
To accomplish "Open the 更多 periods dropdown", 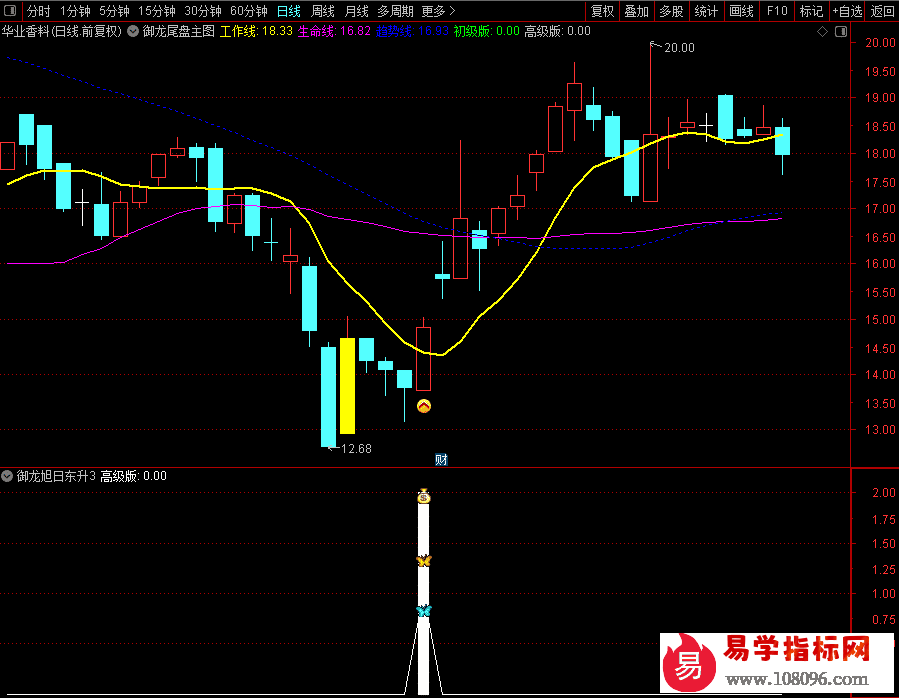I will [436, 12].
